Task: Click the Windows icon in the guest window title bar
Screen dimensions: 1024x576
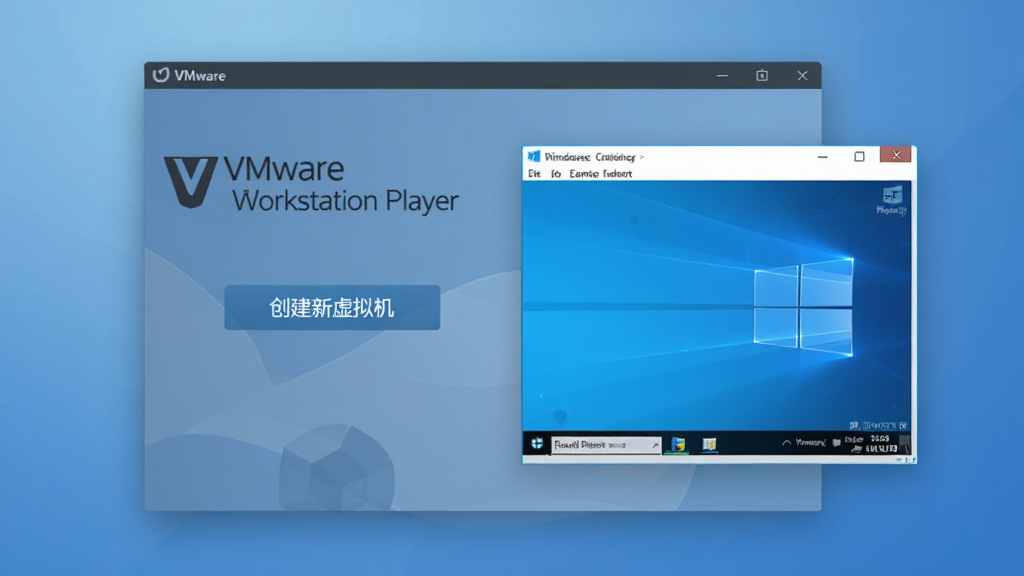Action: (534, 156)
